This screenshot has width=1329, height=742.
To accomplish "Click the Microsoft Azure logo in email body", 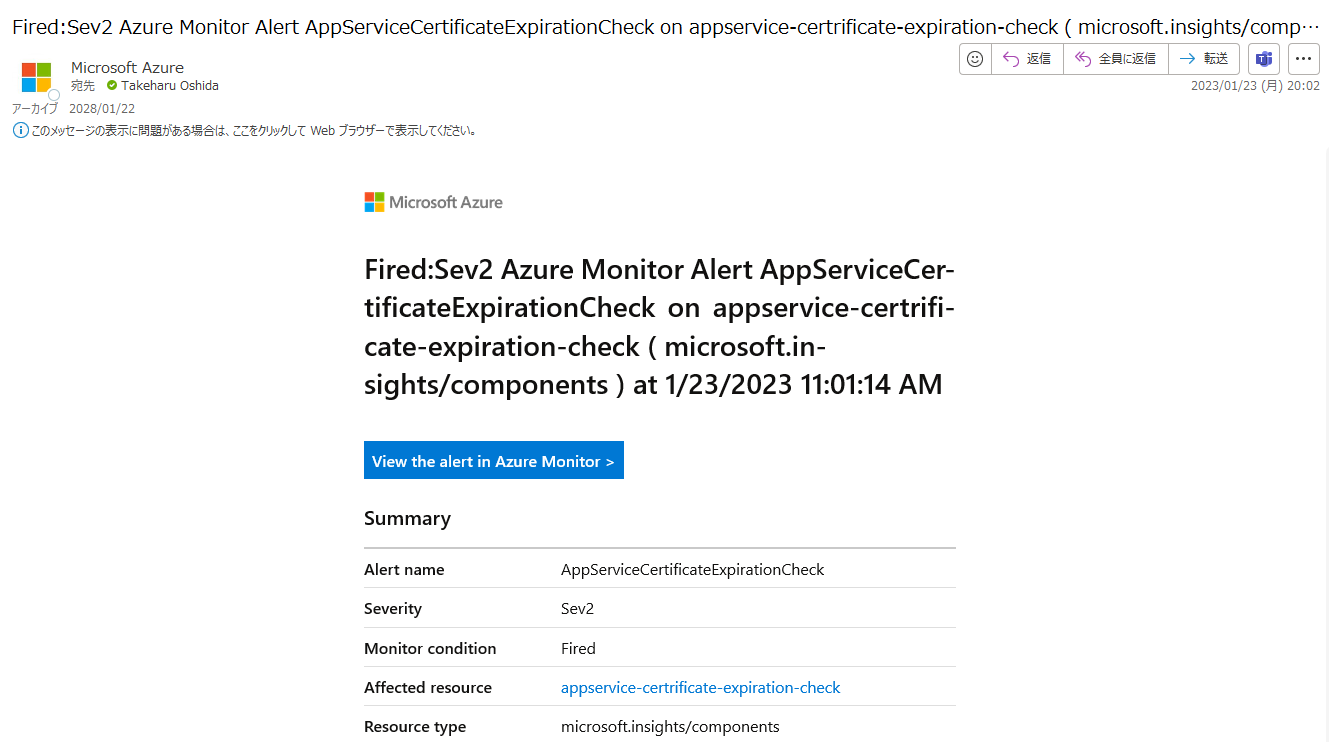I will pos(433,202).
